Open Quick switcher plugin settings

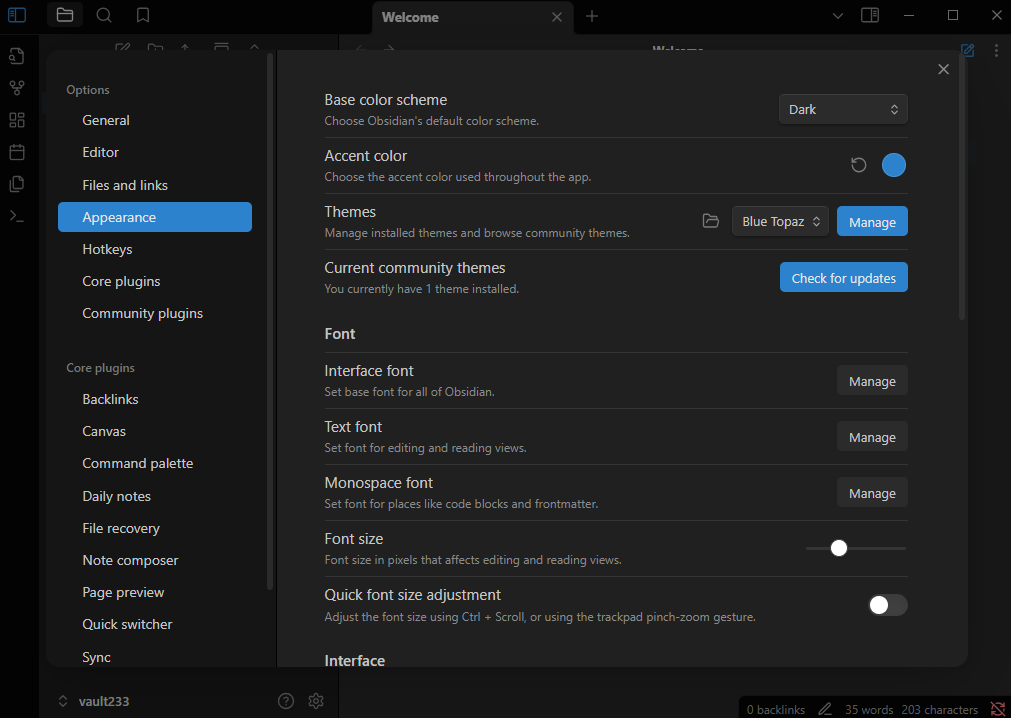(155, 624)
